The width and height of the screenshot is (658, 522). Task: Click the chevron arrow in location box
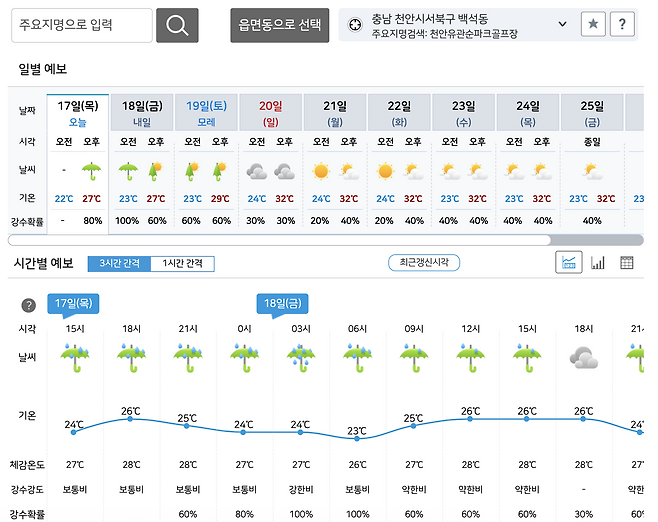point(562,23)
